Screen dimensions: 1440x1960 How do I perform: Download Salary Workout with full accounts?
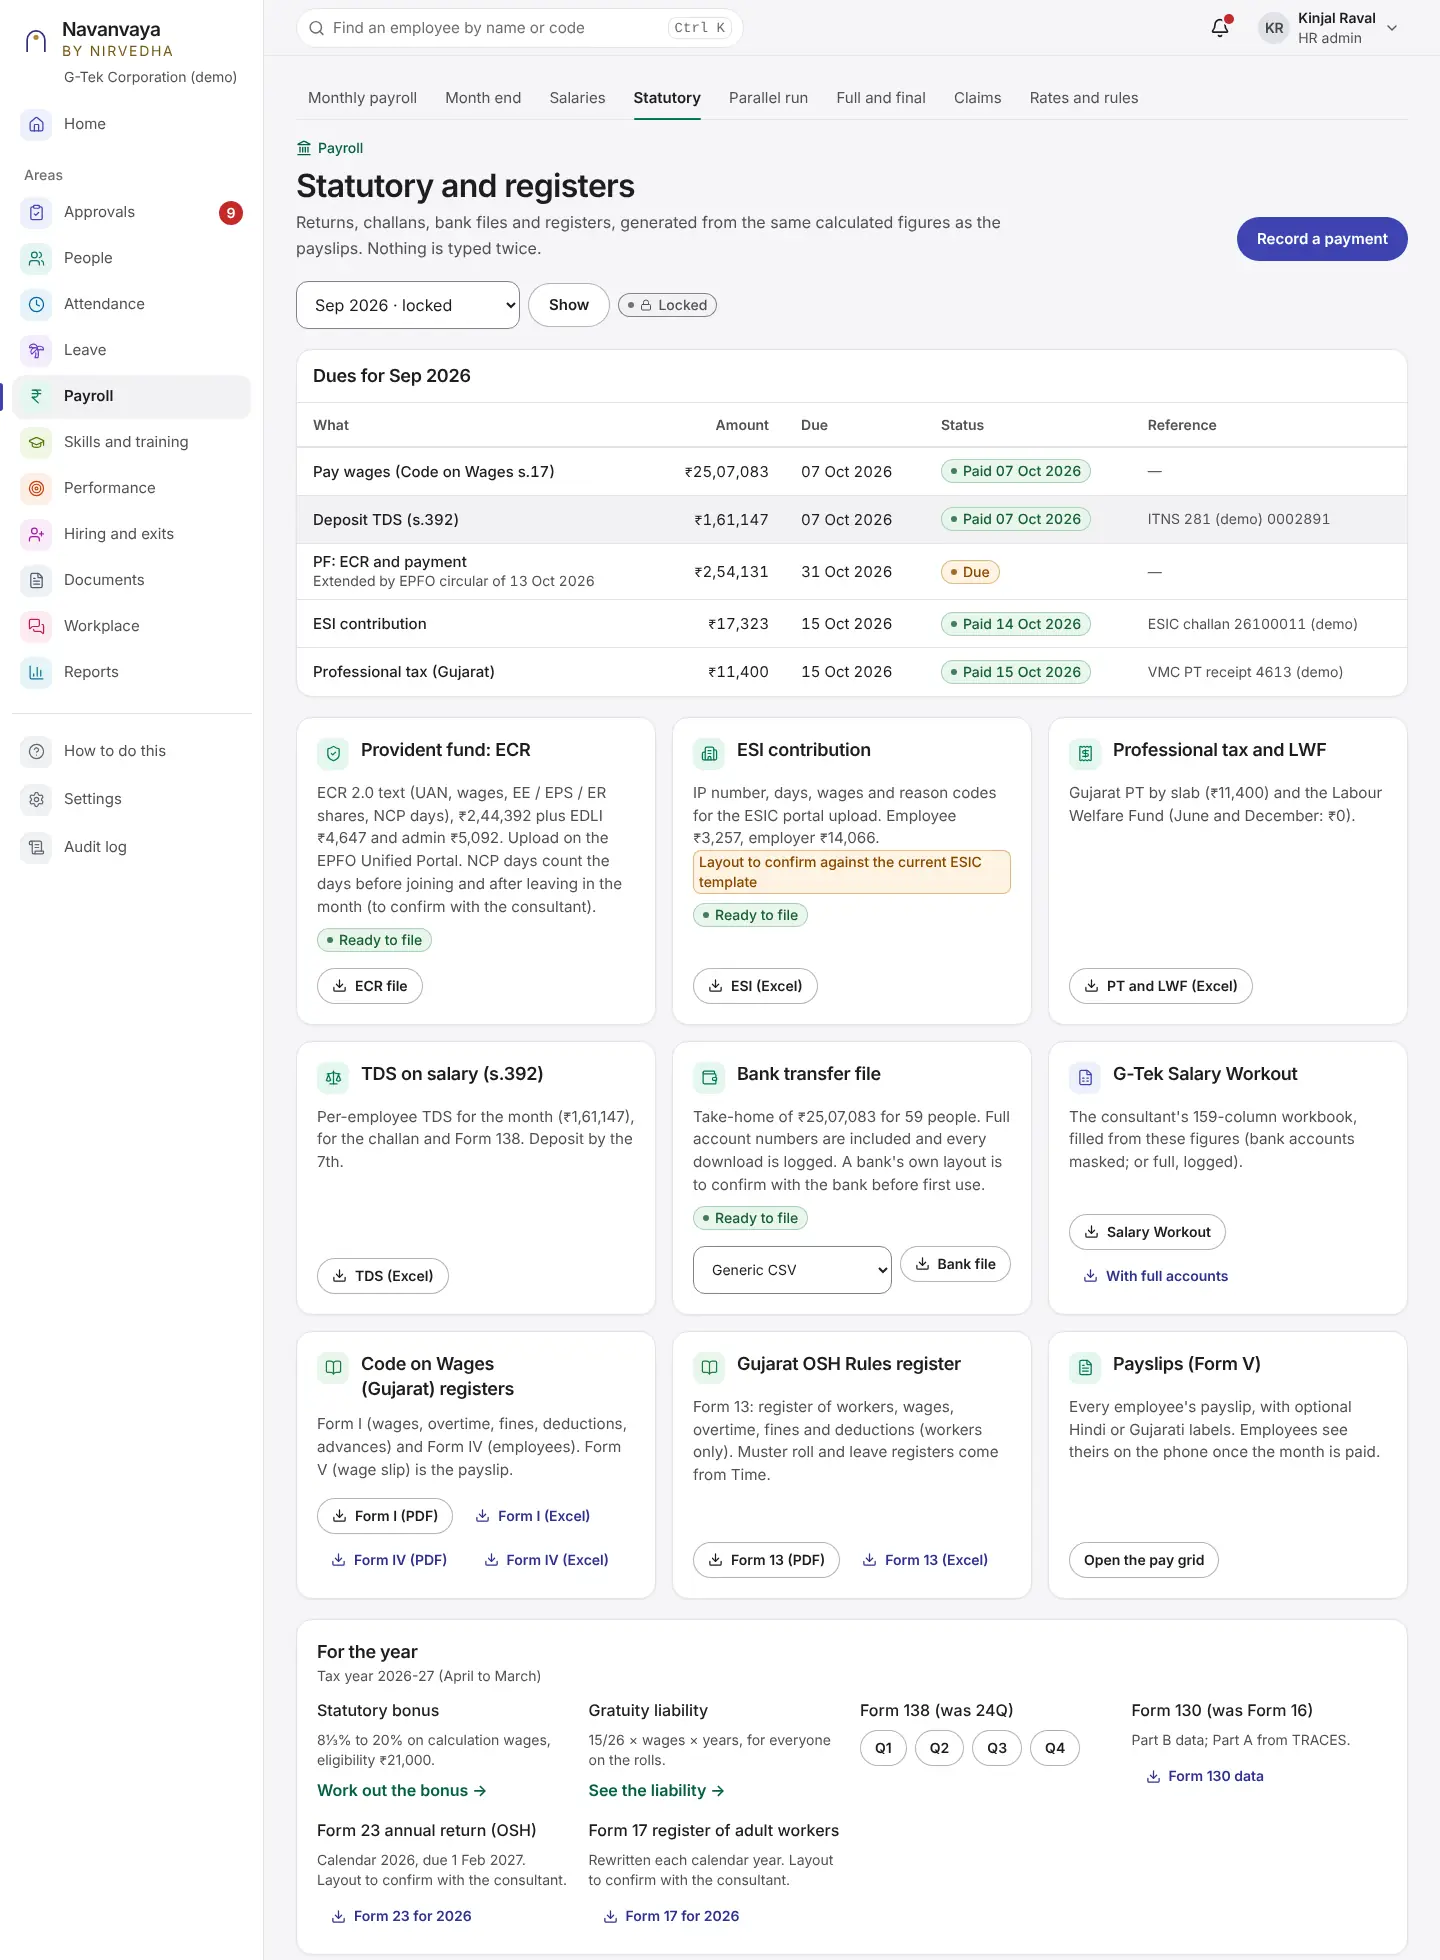coord(1156,1276)
